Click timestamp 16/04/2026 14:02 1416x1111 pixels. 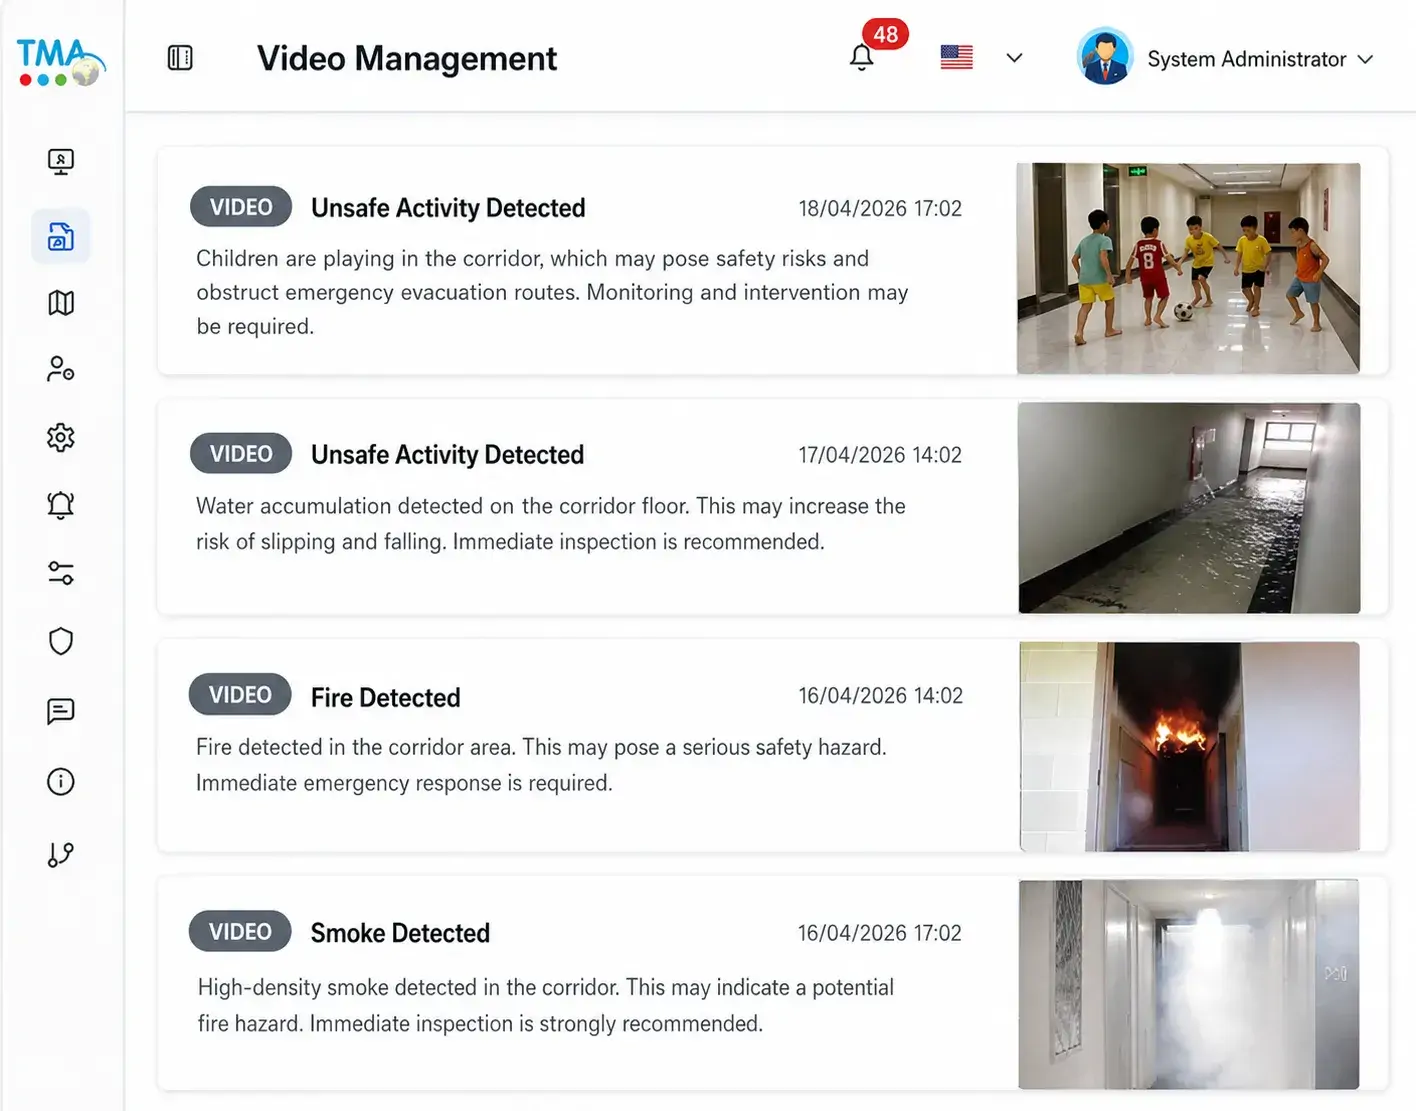(880, 695)
